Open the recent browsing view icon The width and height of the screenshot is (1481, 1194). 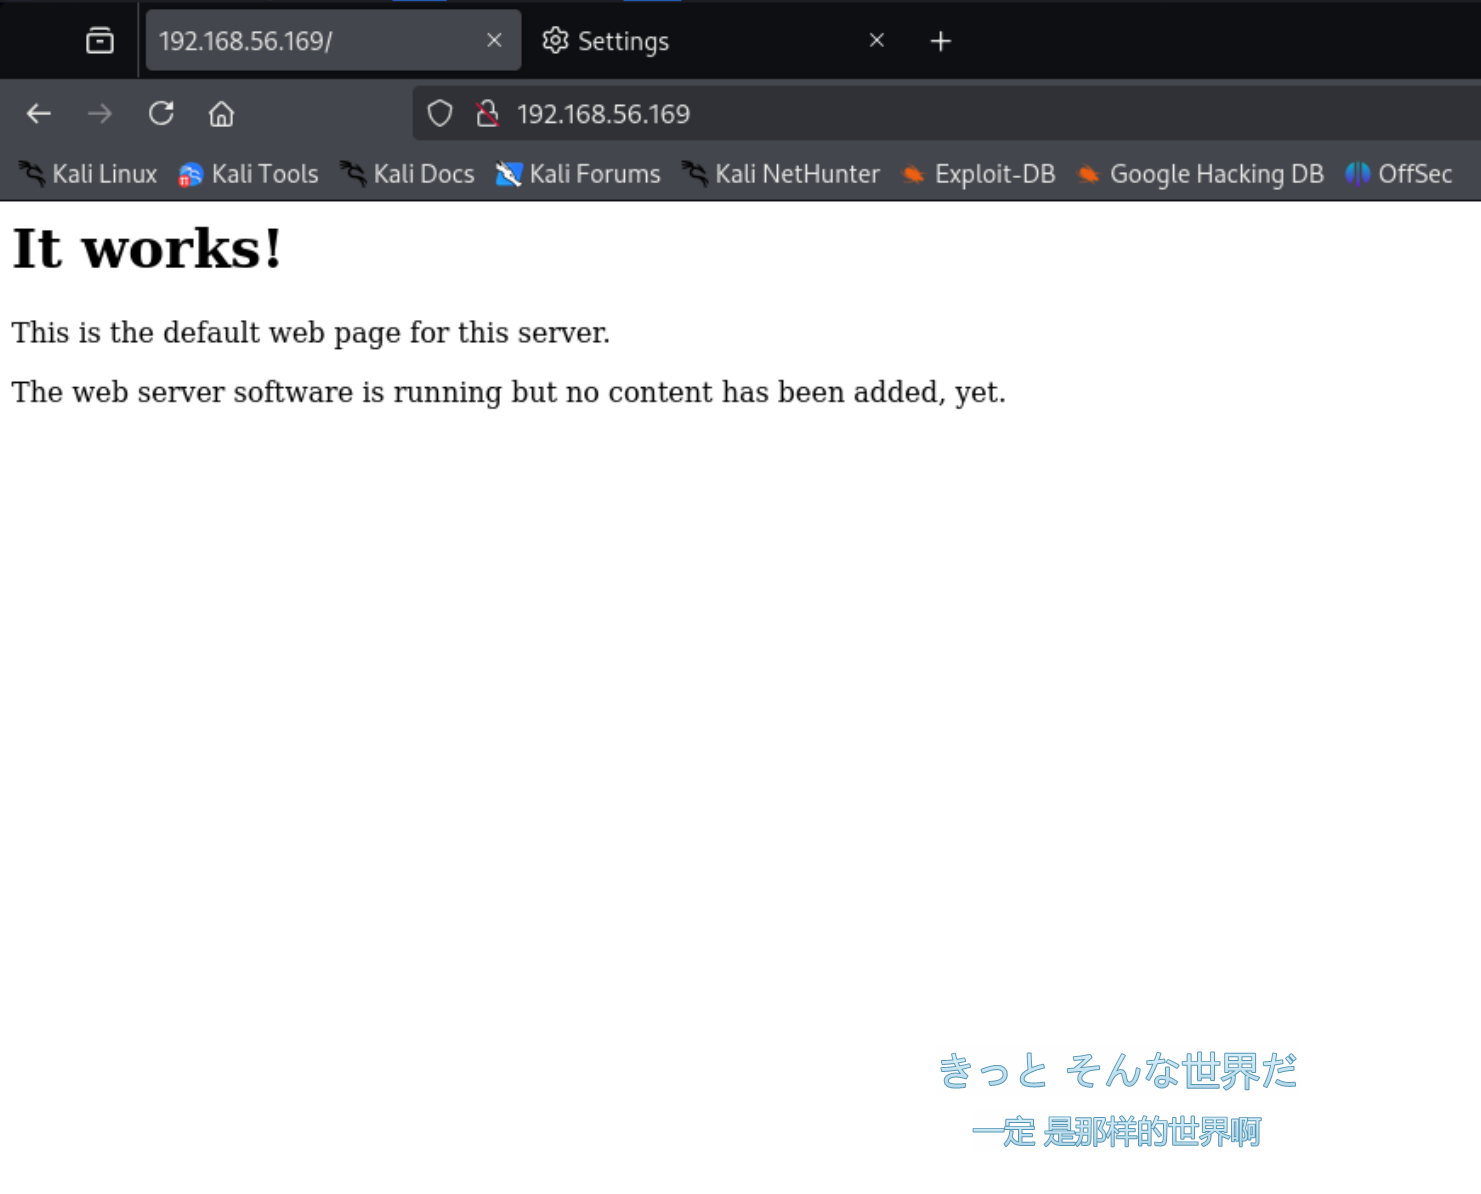[100, 41]
